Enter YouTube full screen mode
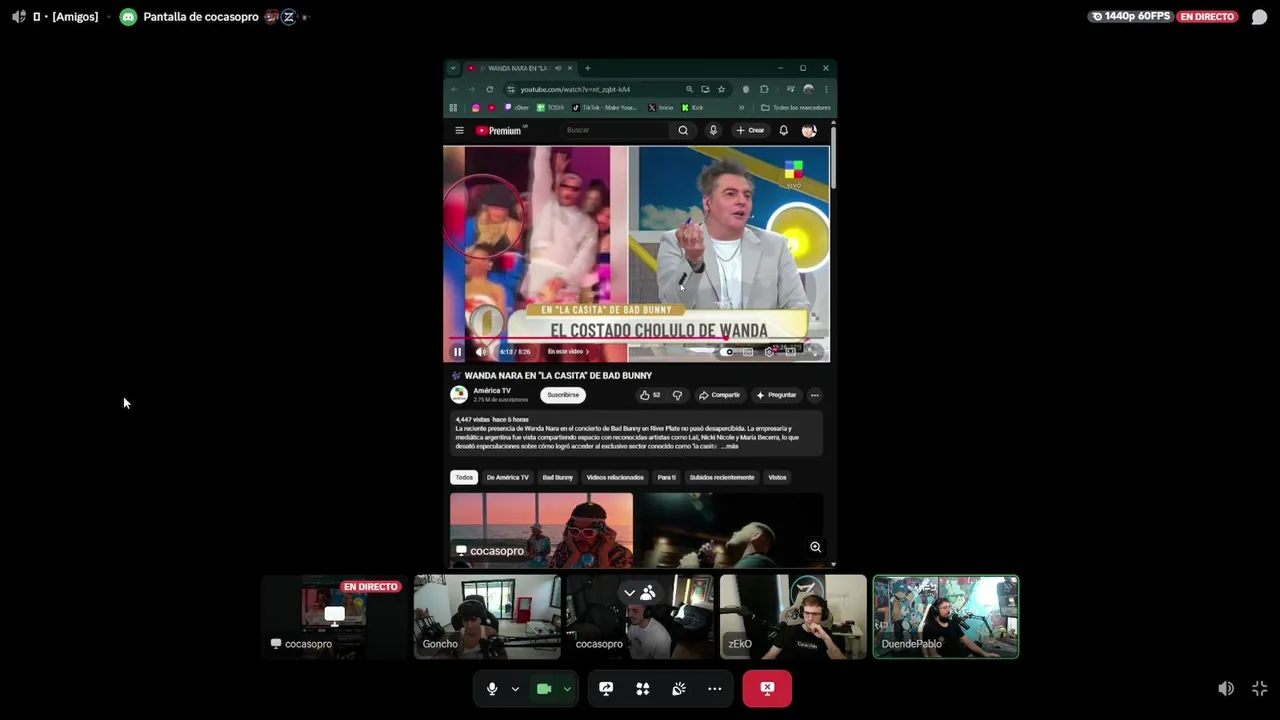Image resolution: width=1280 pixels, height=720 pixels. [813, 352]
